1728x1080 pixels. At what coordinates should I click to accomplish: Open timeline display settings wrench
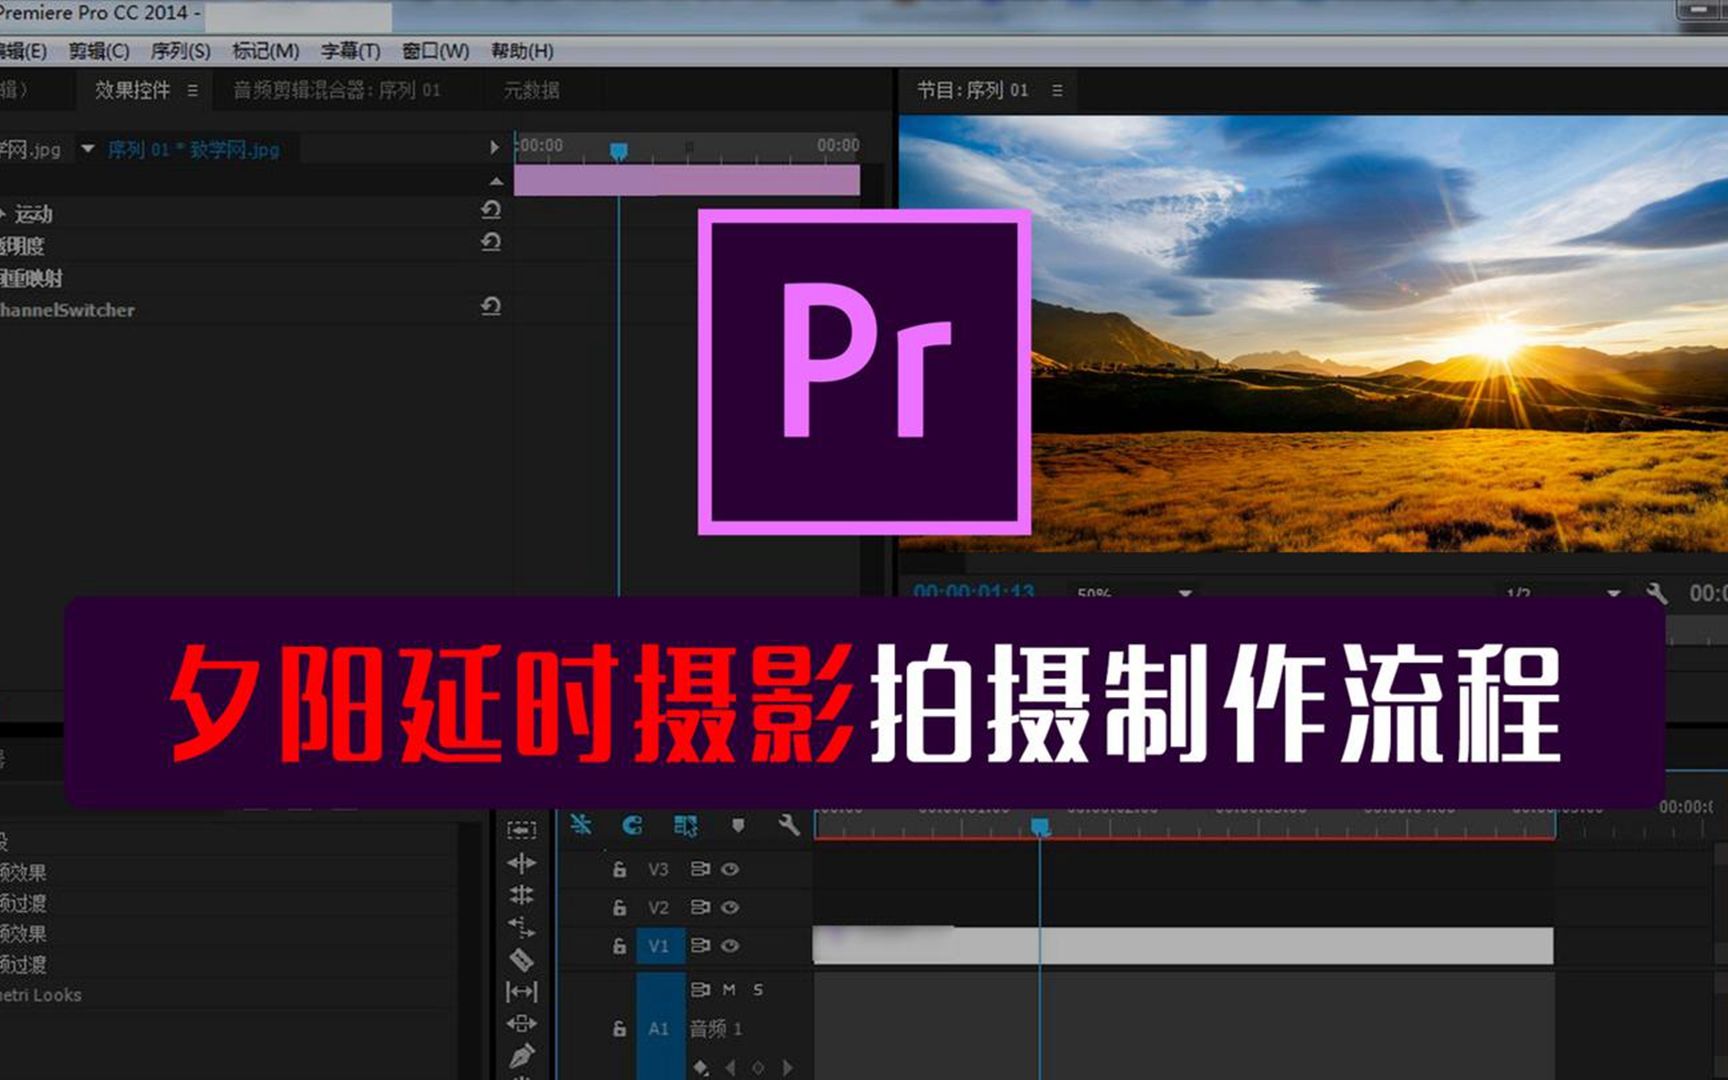tap(789, 825)
